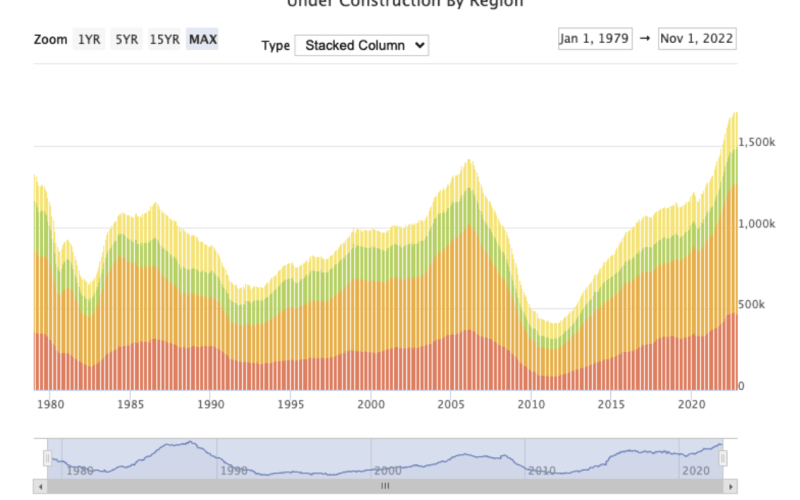Select the 15YR zoom option
The image size is (800, 500).
point(164,40)
